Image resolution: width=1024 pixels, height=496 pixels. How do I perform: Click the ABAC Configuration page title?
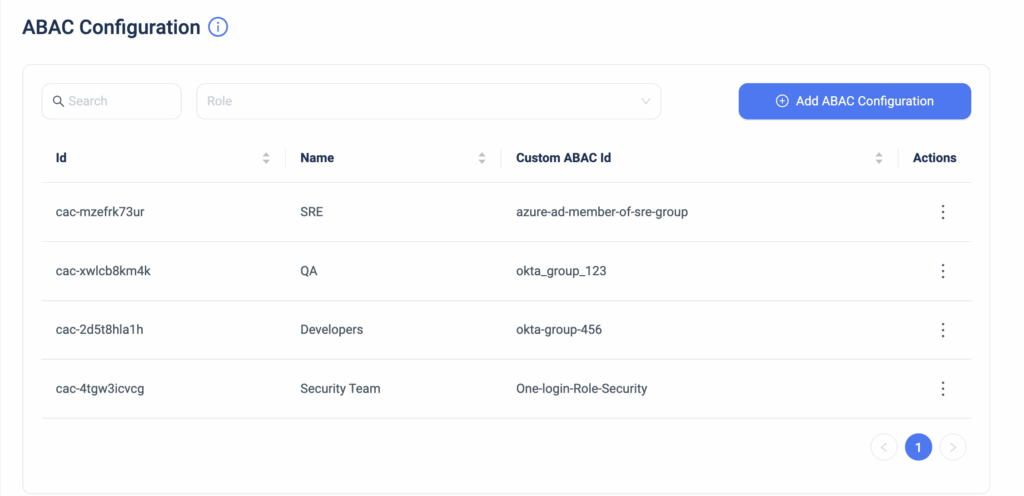click(112, 27)
